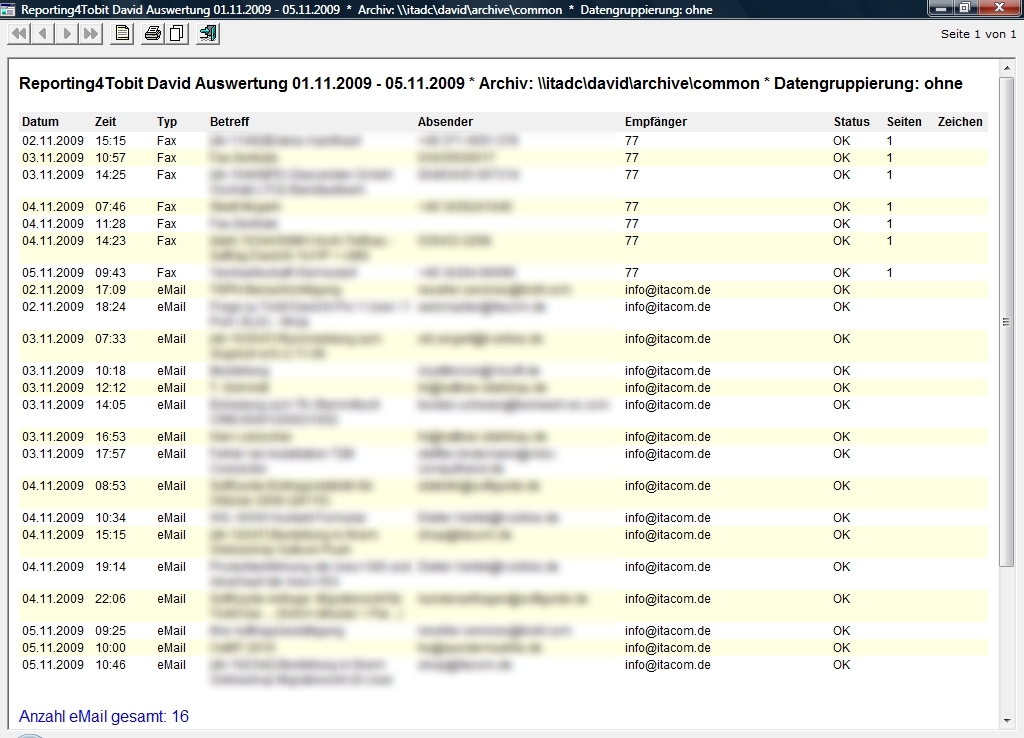
Task: Click the 10:00 time cell
Action: coord(110,647)
